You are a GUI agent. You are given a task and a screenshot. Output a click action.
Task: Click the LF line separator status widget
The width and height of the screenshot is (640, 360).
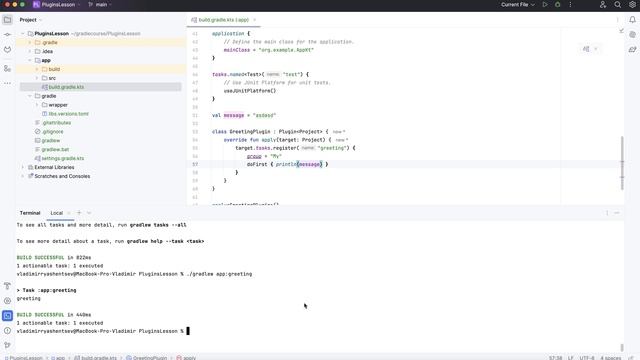click(x=571, y=358)
